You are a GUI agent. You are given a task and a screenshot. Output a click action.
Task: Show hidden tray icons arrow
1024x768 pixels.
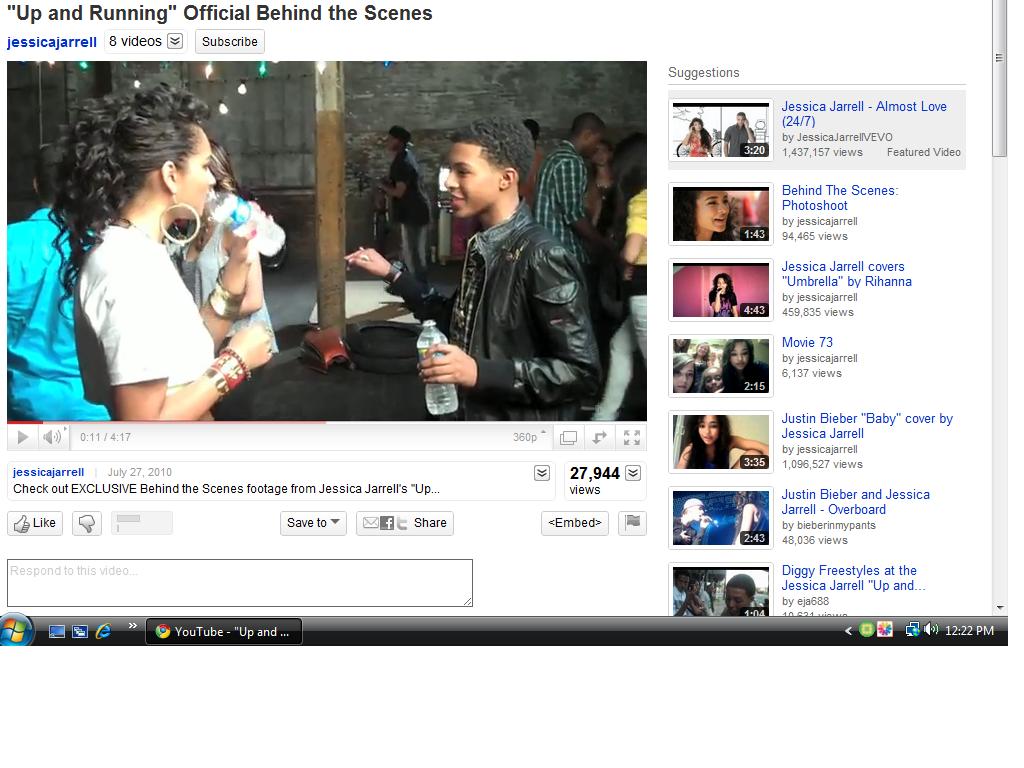pos(848,631)
